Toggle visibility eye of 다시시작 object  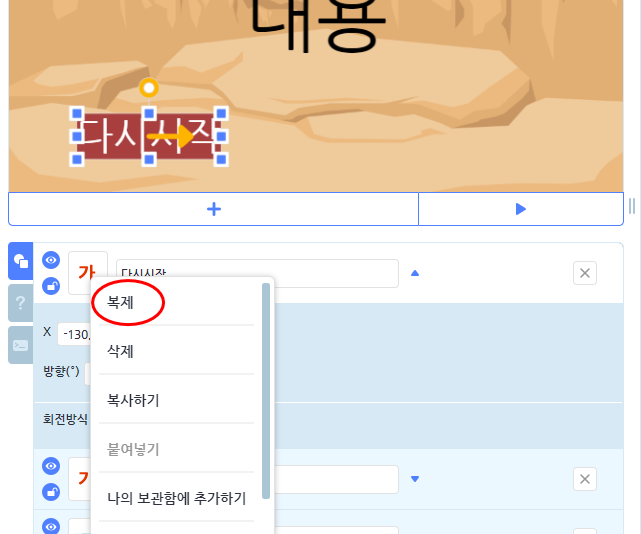[x=51, y=260]
